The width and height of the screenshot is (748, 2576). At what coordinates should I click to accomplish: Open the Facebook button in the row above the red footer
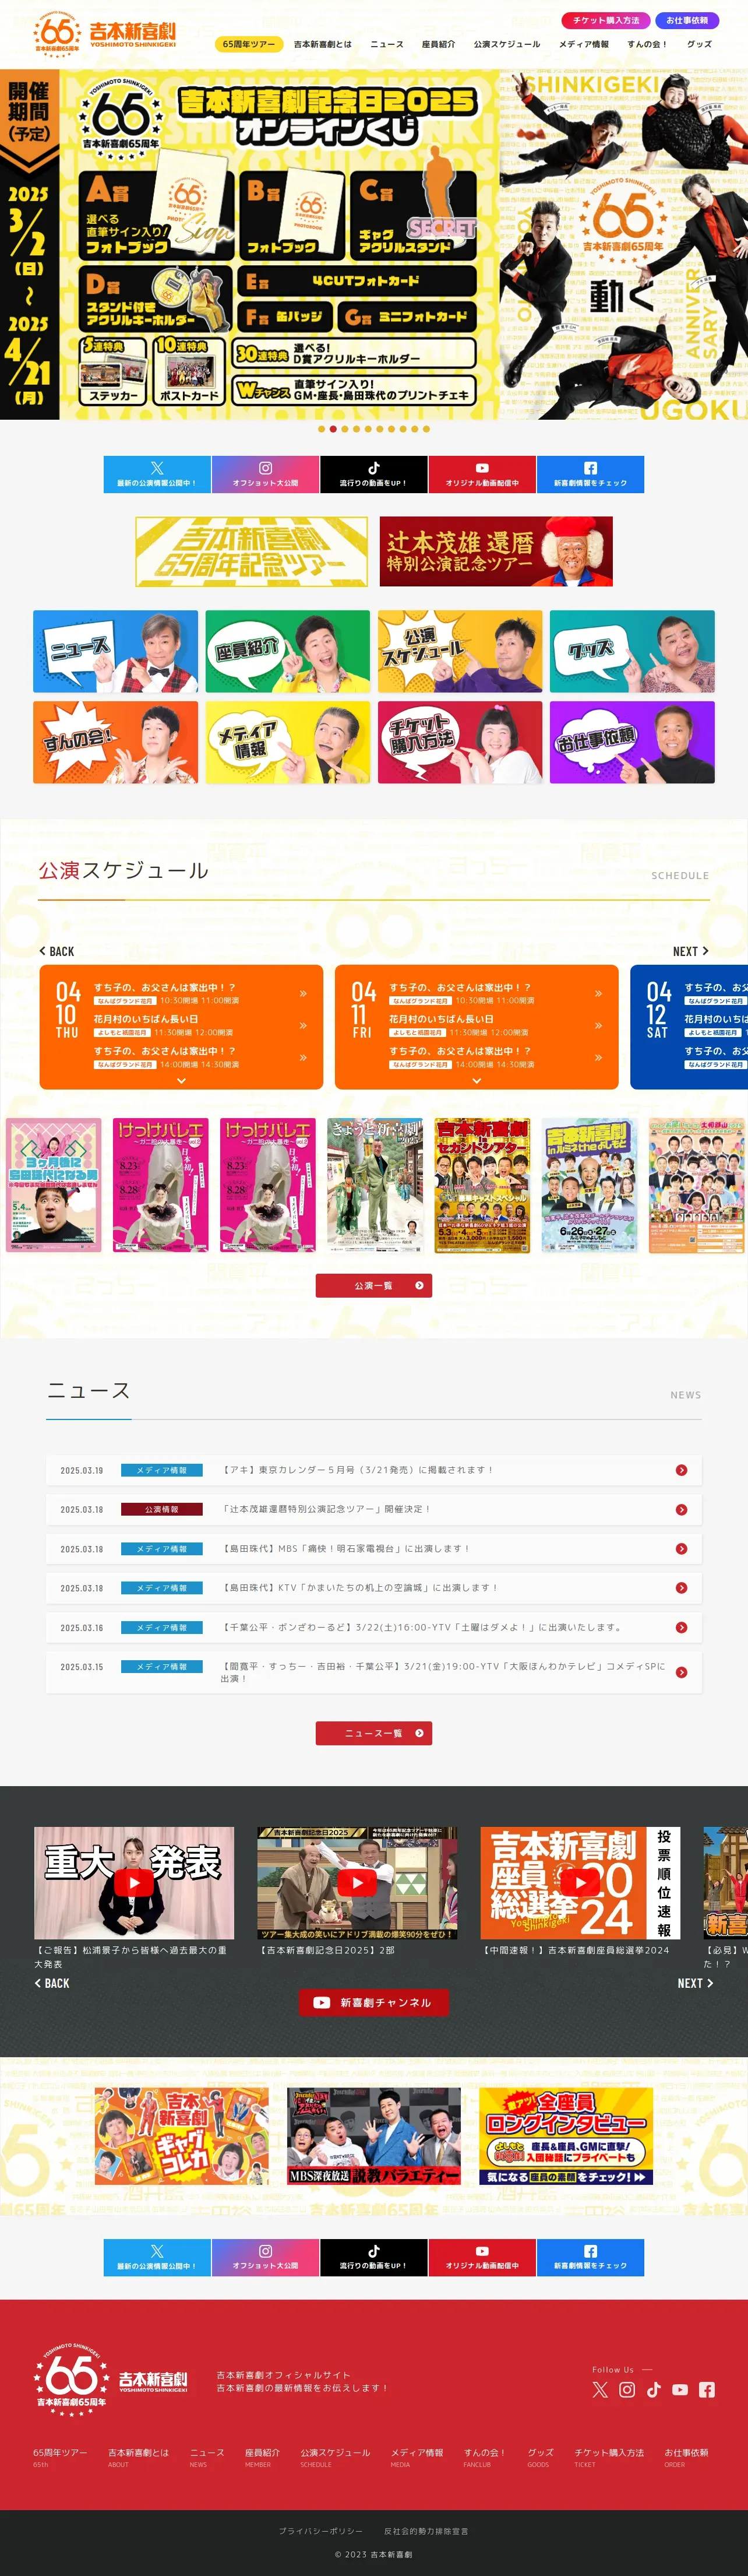(x=590, y=2257)
